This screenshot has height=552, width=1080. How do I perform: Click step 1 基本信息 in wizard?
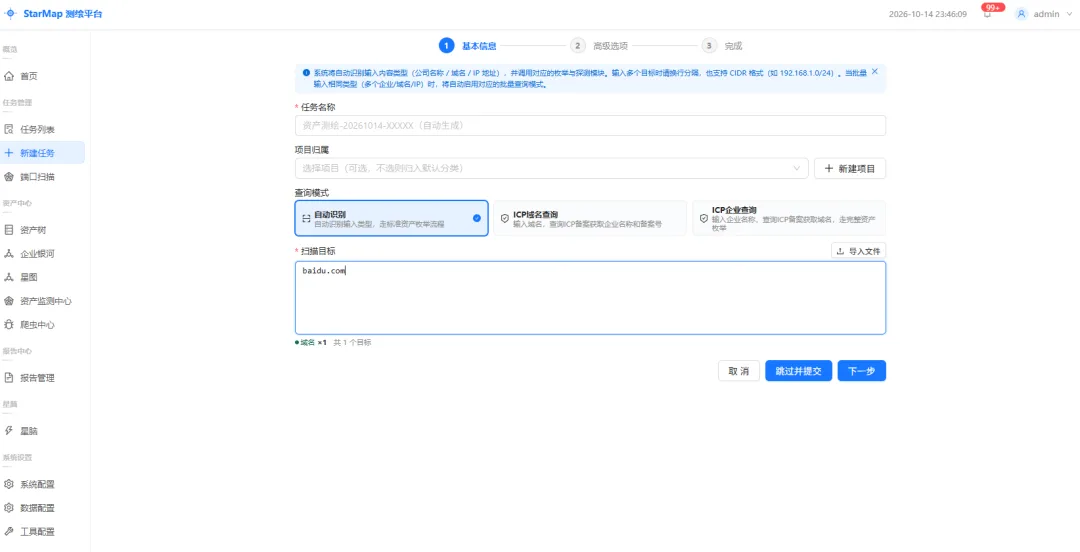pyautogui.click(x=468, y=45)
